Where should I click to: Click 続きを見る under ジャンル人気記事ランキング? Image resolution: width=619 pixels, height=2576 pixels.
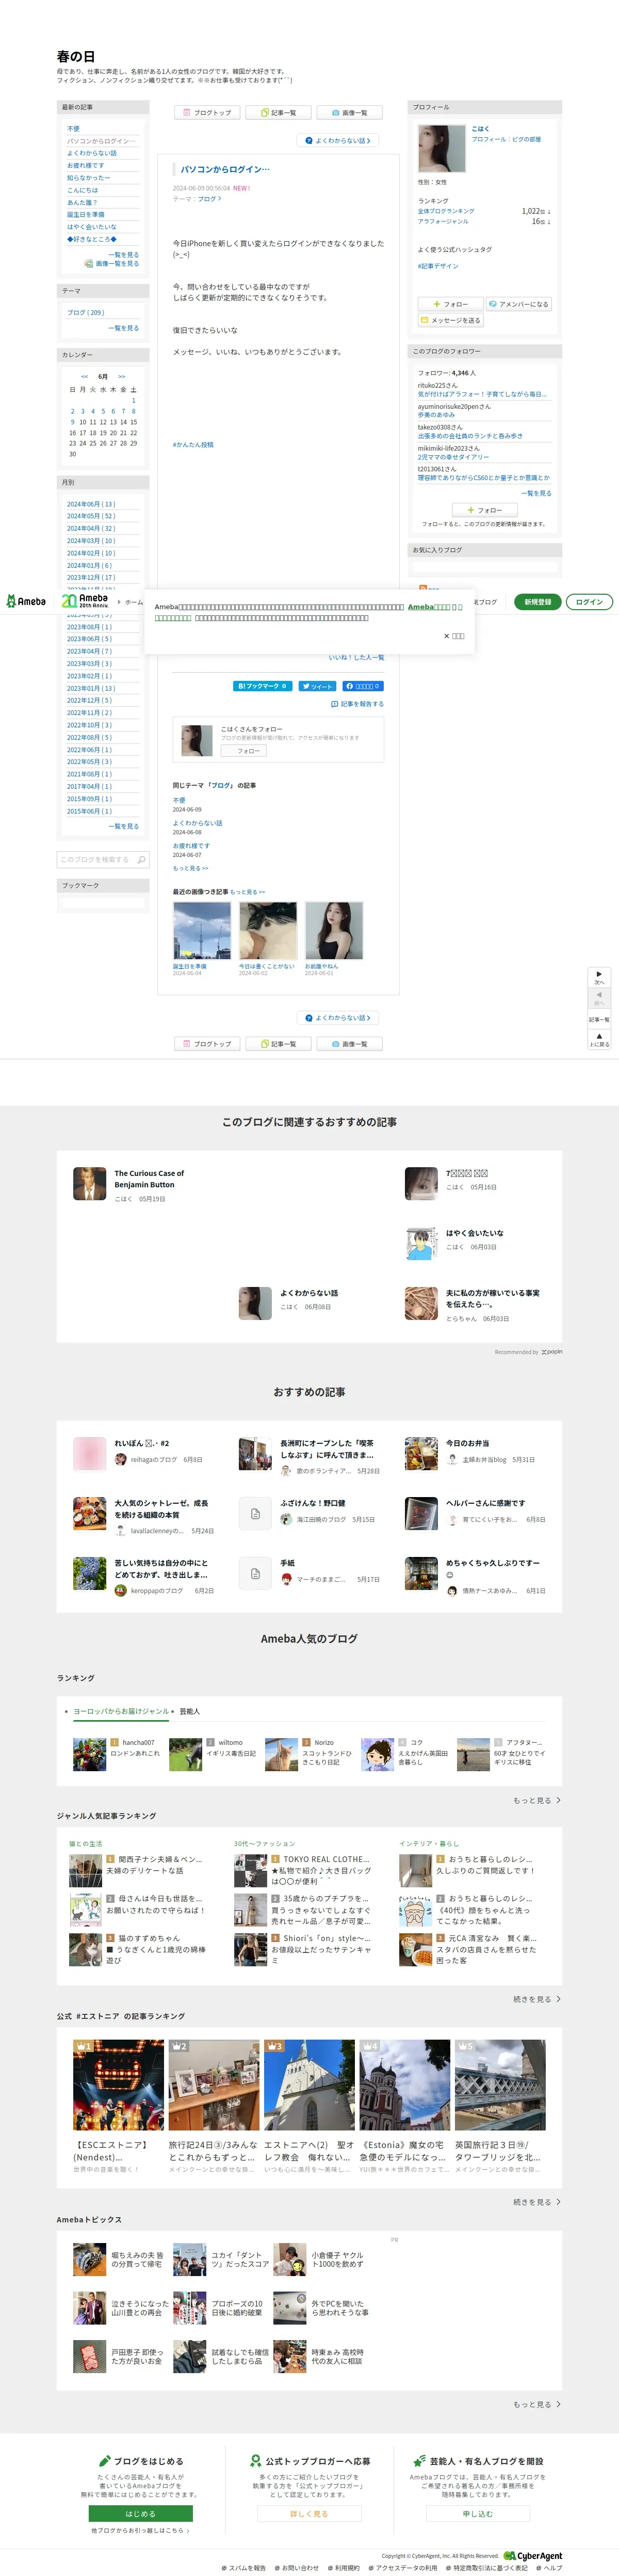pyautogui.click(x=536, y=2000)
